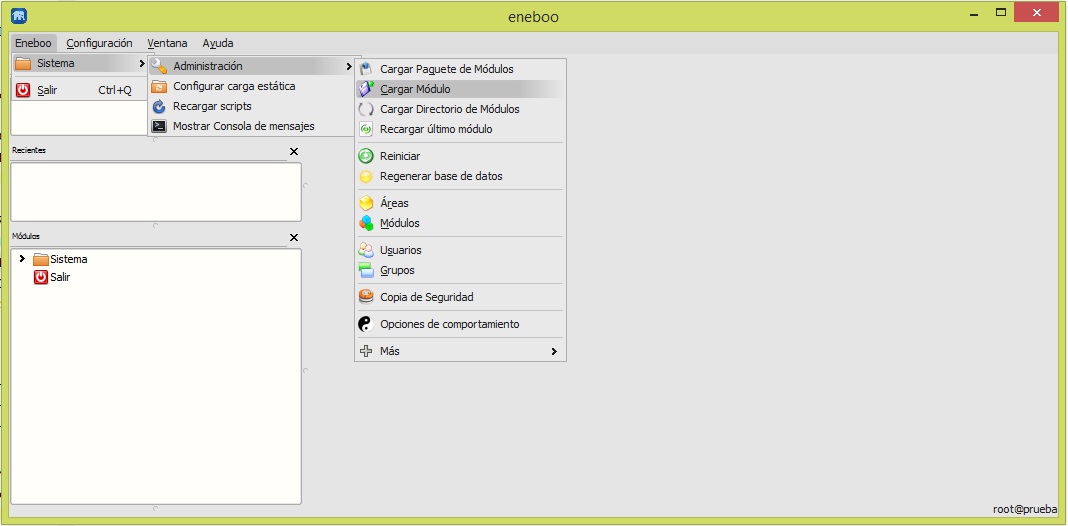
Task: Click the Módulos colored spheres icon
Action: [x=366, y=223]
